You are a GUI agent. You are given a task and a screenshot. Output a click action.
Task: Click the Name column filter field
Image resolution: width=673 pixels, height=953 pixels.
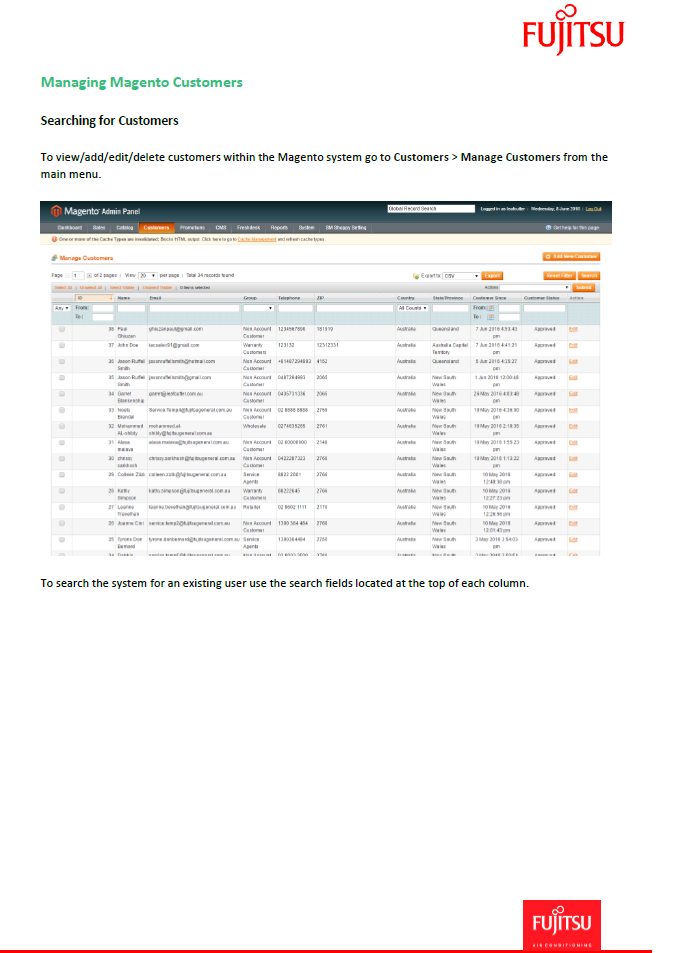coord(131,308)
